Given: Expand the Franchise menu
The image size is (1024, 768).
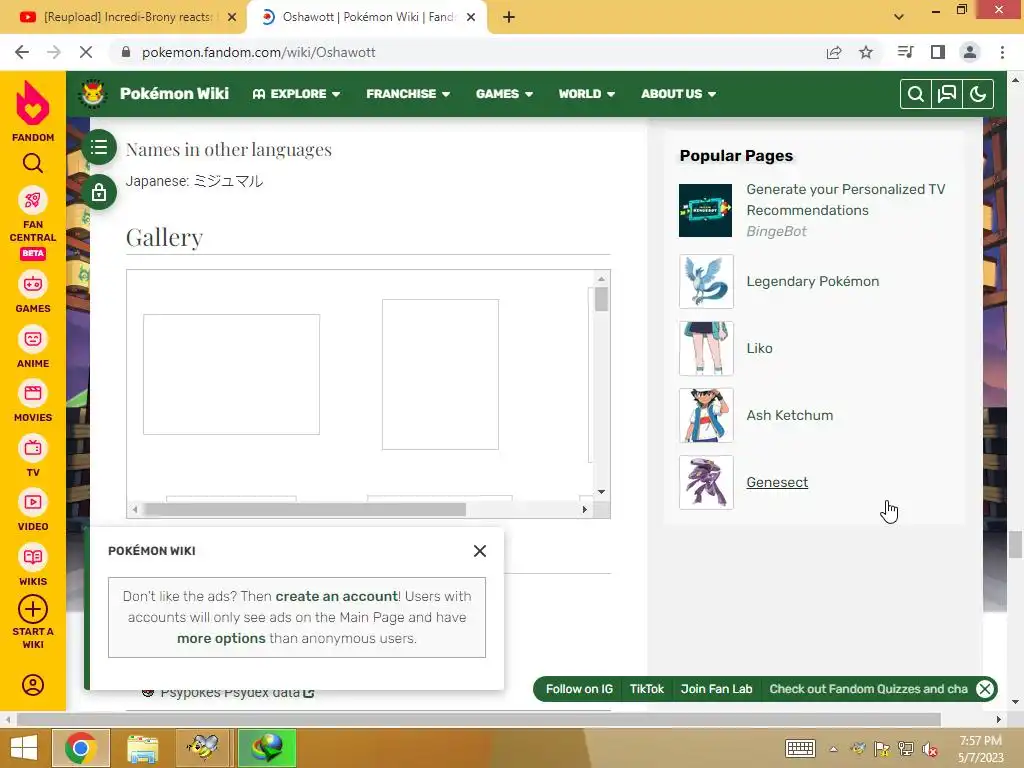Looking at the screenshot, I should tap(408, 94).
